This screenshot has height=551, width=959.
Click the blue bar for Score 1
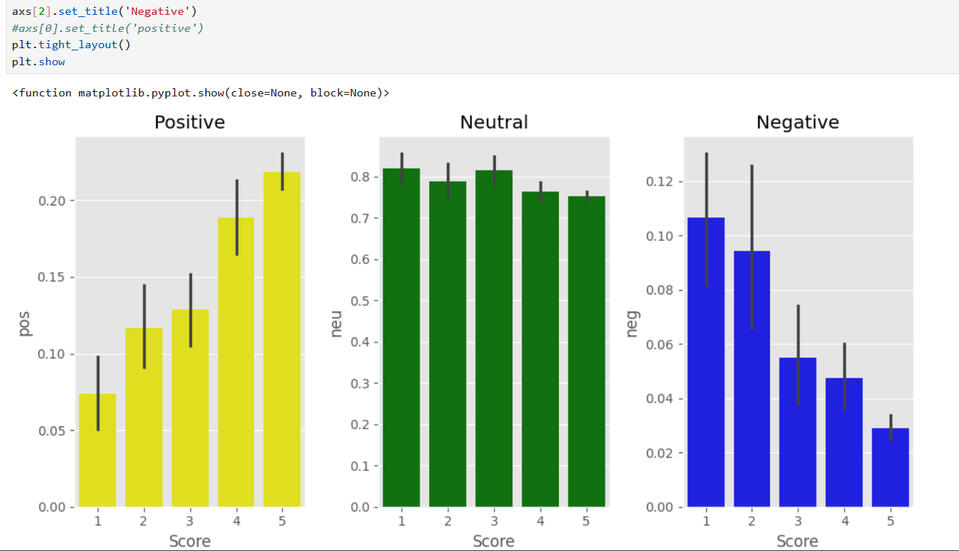(x=705, y=362)
